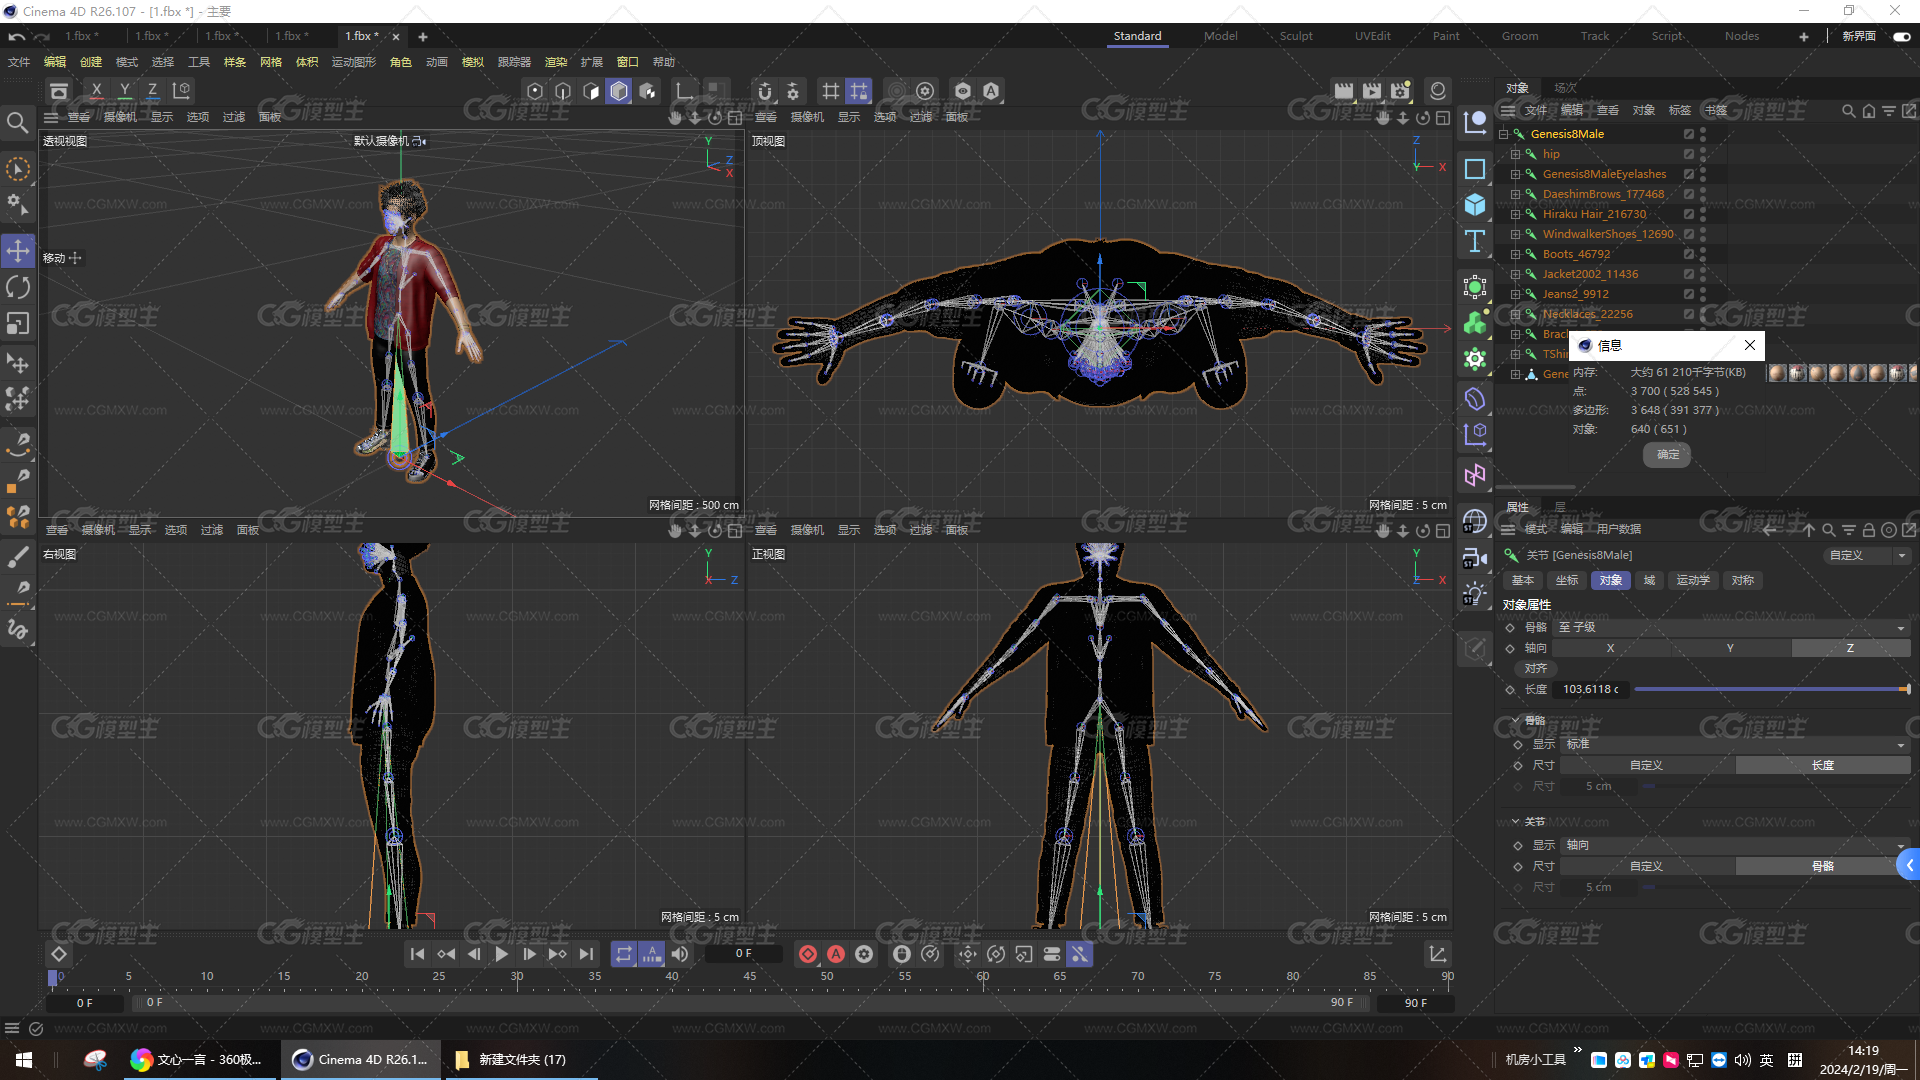This screenshot has width=1920, height=1080.
Task: Toggle Y axis lock
Action: [124, 91]
